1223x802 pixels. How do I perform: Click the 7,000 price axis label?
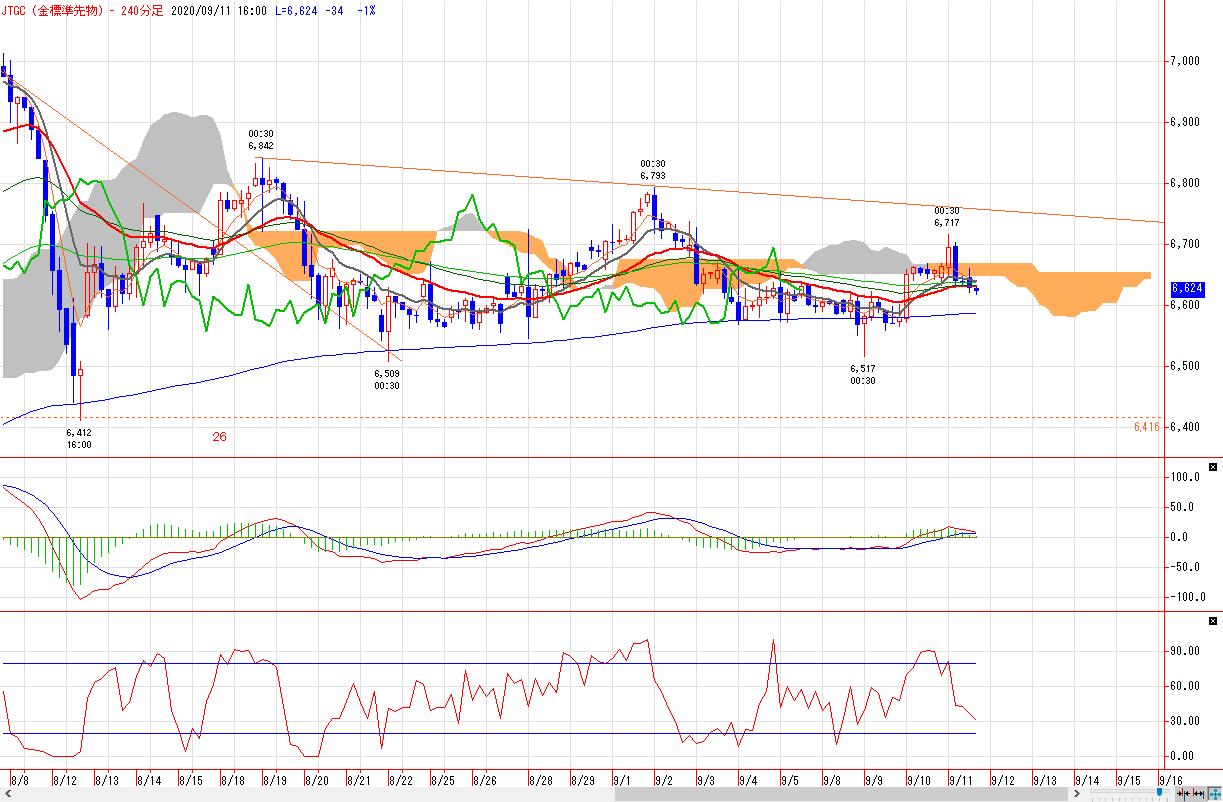(x=1184, y=62)
